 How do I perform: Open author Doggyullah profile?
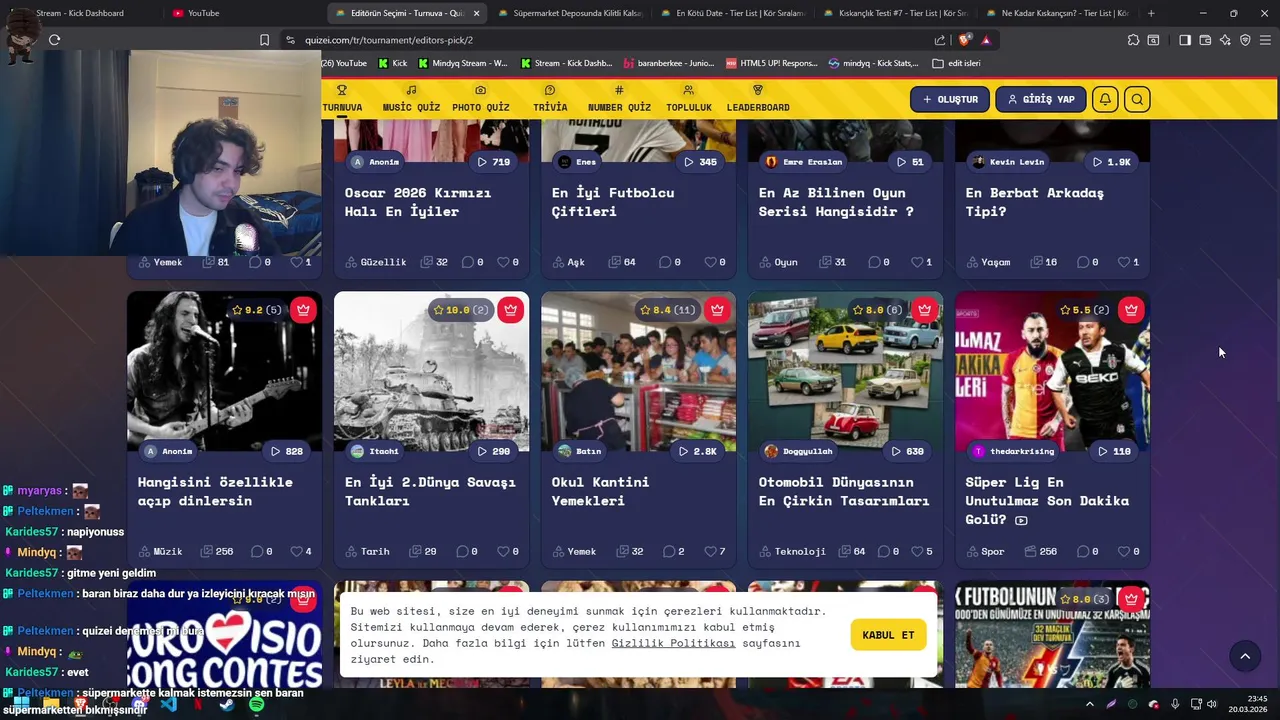pyautogui.click(x=798, y=451)
